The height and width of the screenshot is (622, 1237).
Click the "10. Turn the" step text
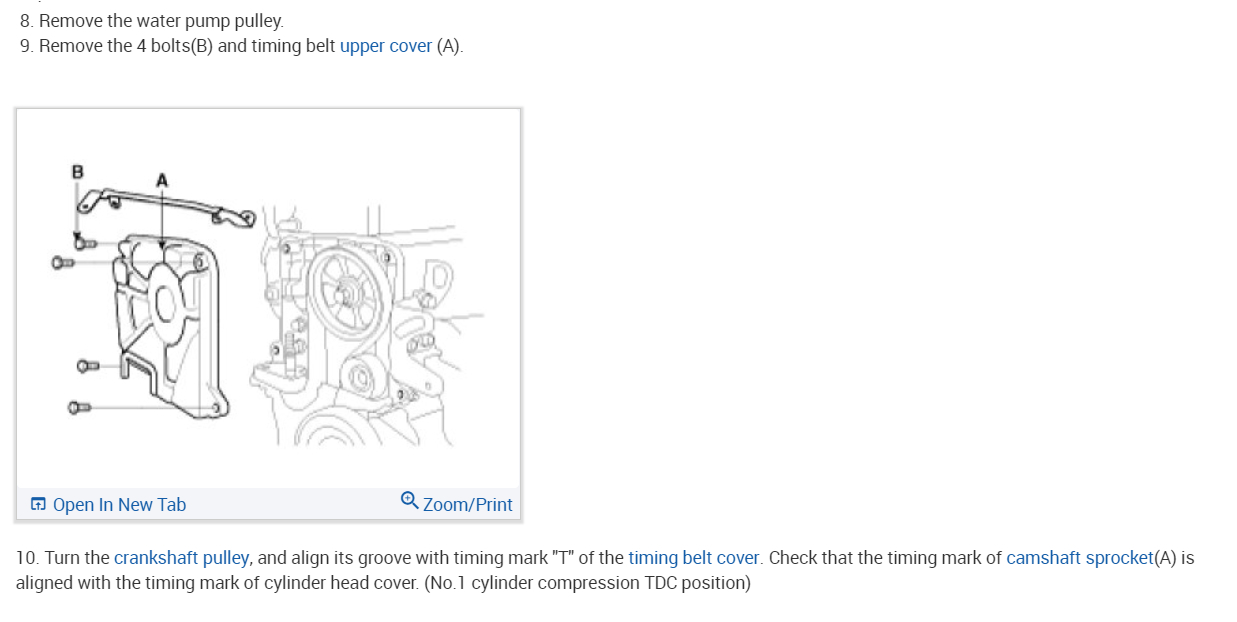[x=63, y=558]
